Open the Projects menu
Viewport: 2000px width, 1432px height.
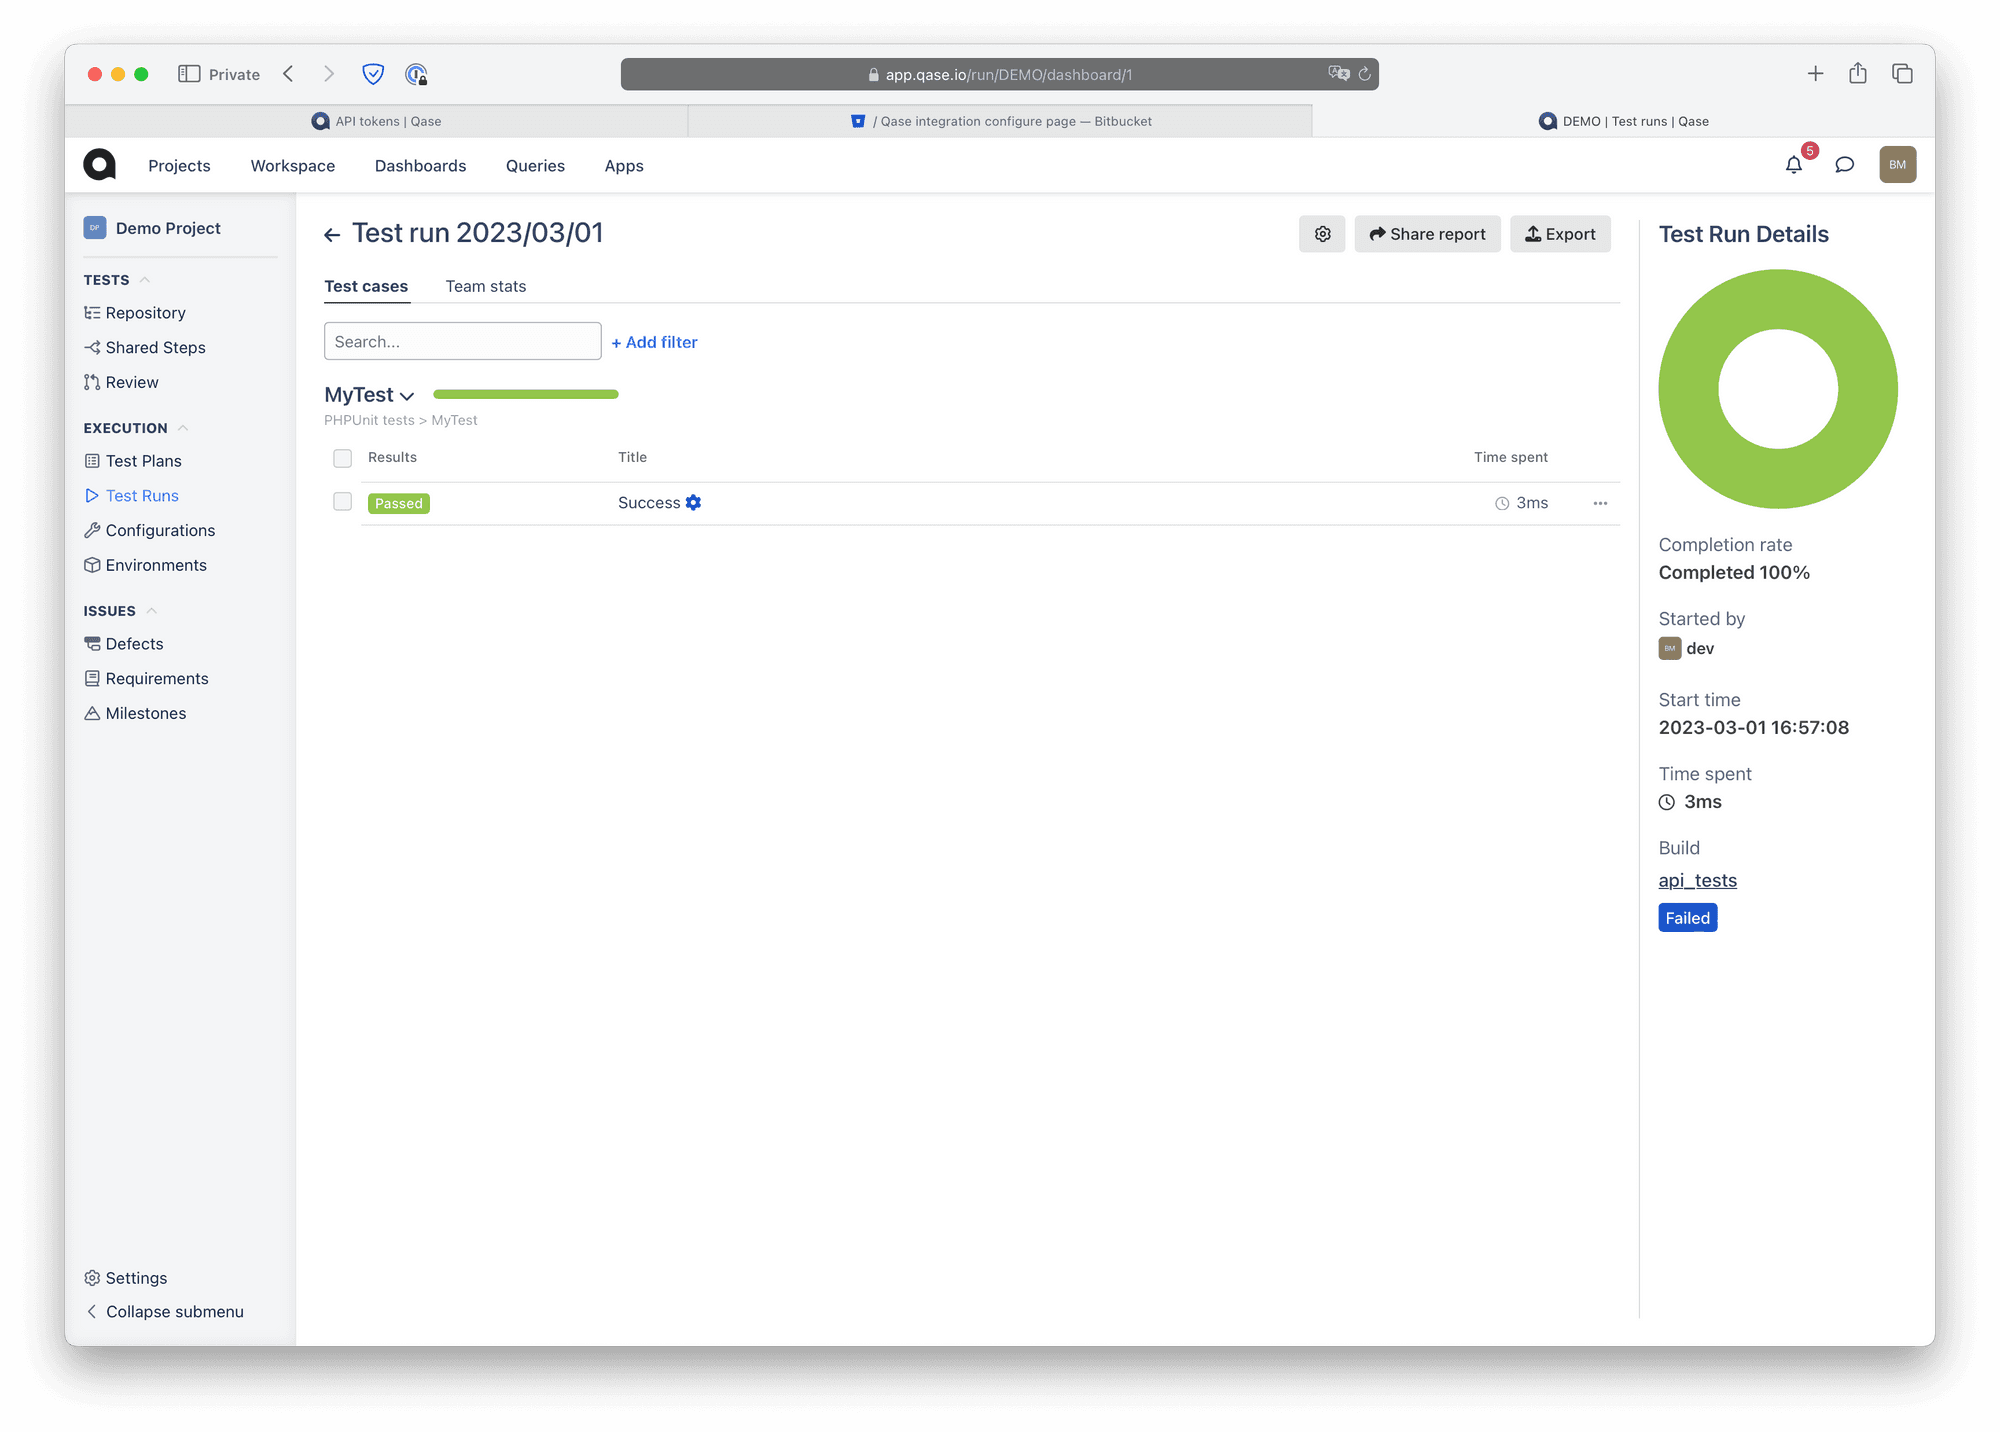click(x=179, y=166)
